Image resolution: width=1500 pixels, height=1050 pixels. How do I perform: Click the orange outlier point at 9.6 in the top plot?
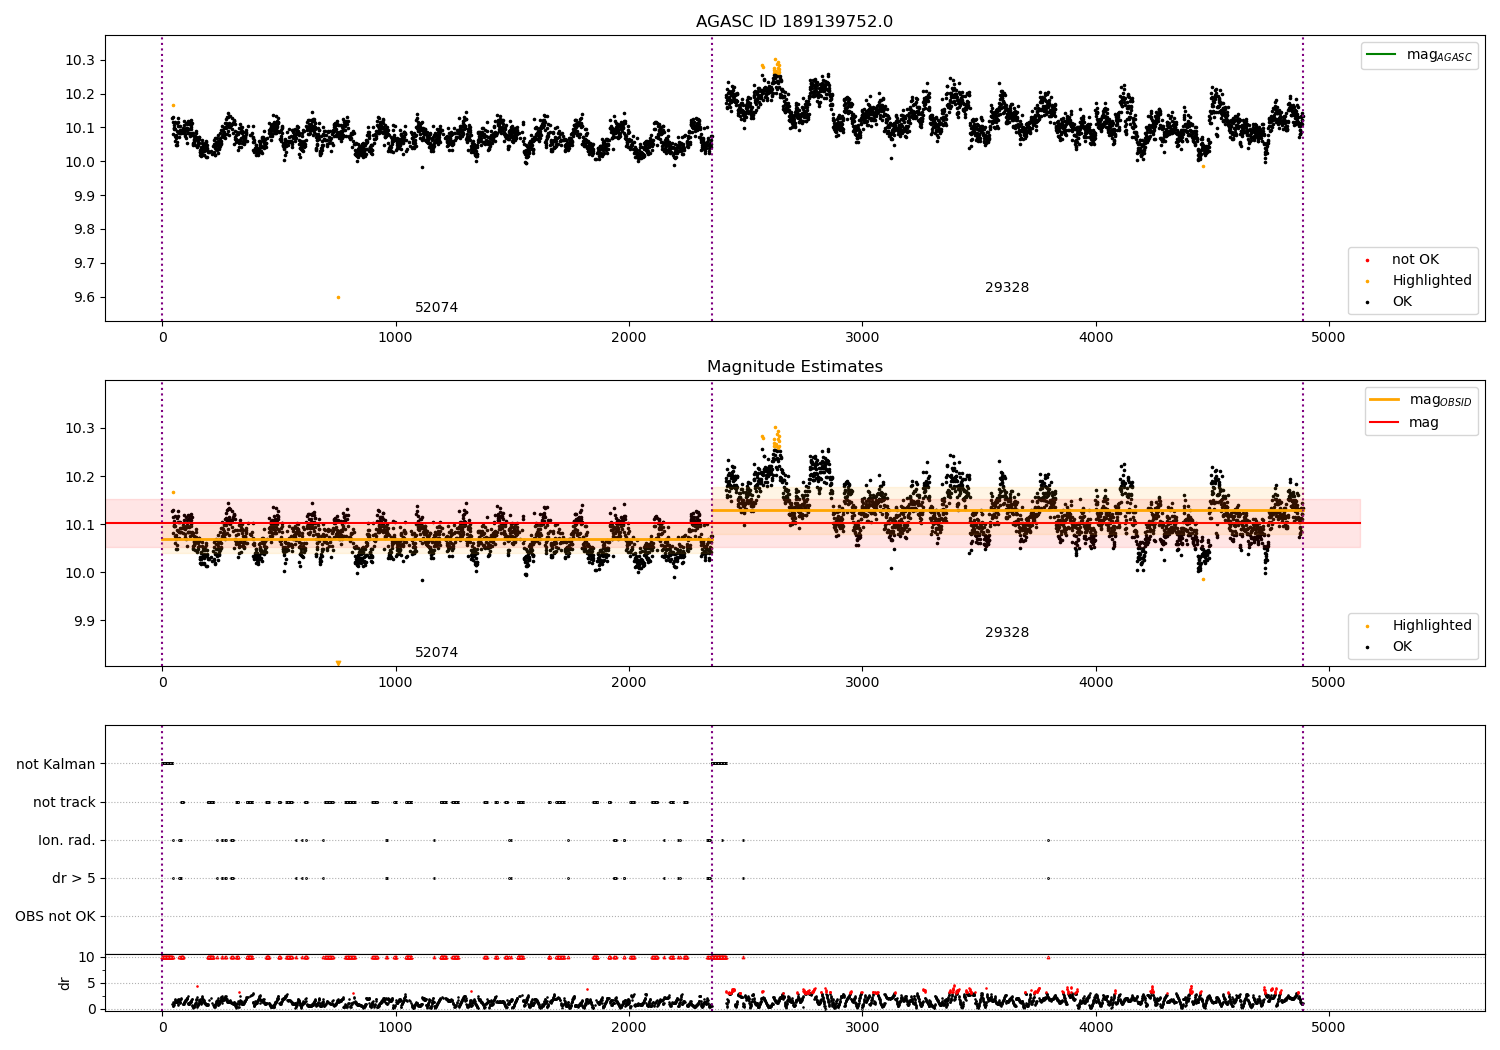pos(338,297)
